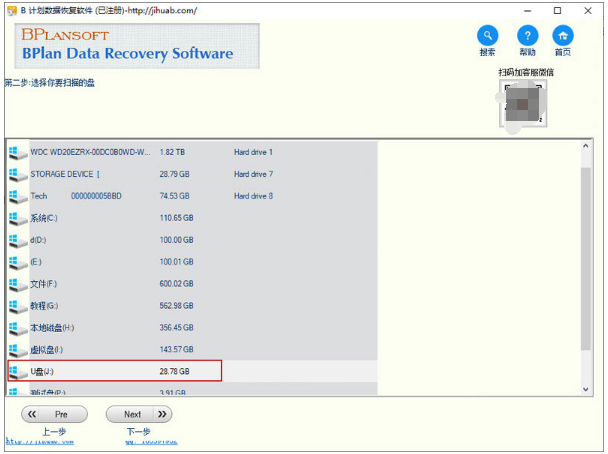Go to Home (首页) icon
Screen dimensions: 608x454
564,37
